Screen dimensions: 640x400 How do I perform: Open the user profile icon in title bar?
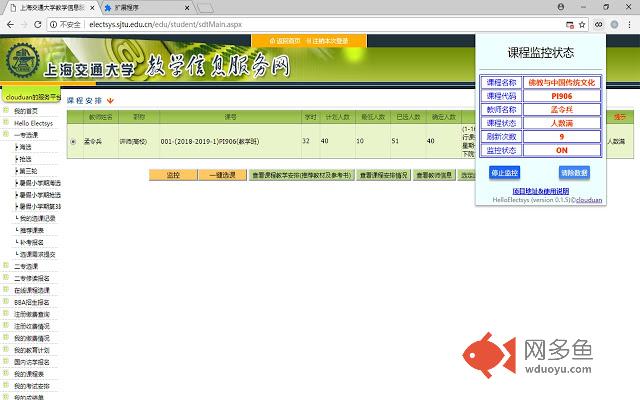(x=561, y=7)
